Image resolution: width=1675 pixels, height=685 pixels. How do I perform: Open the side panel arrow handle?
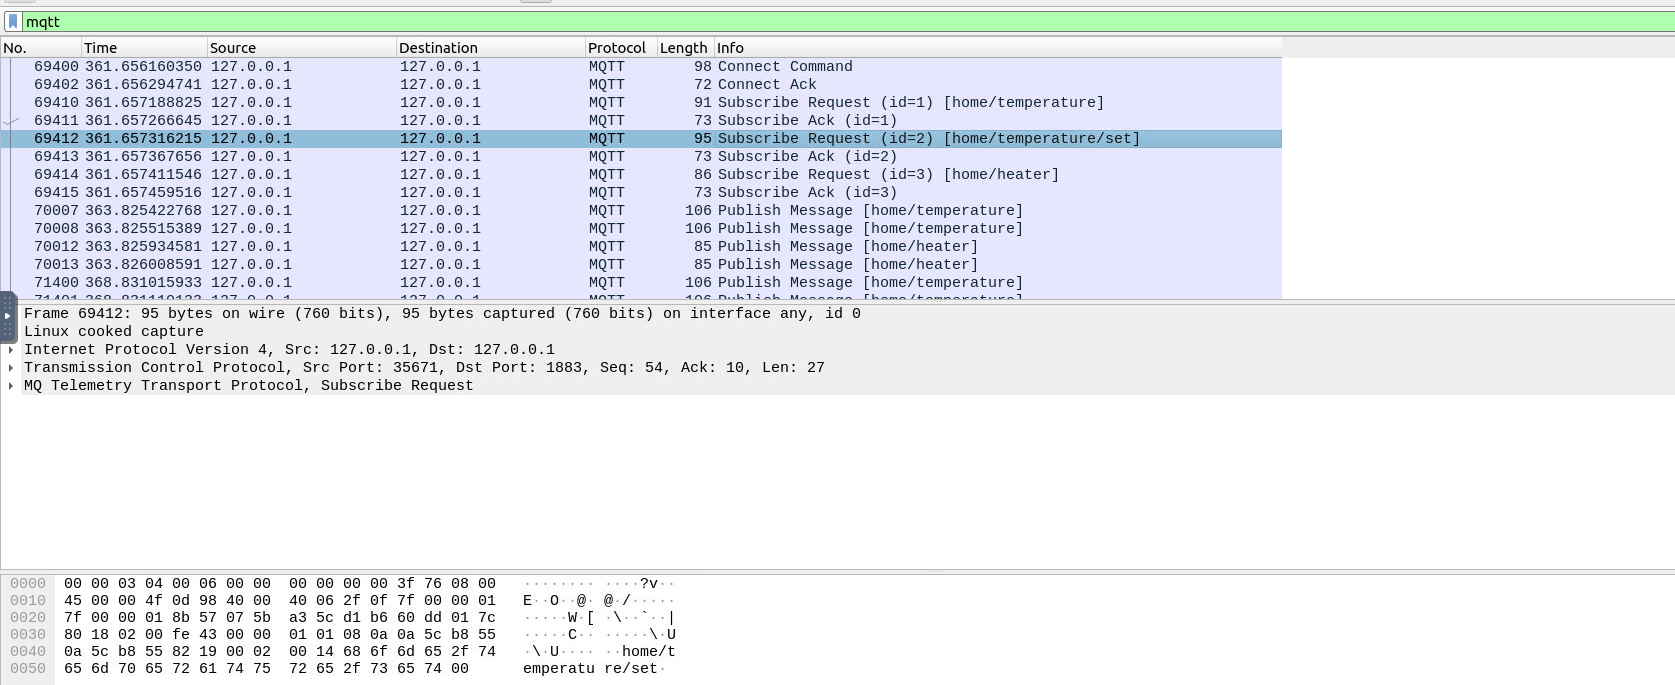(7, 316)
